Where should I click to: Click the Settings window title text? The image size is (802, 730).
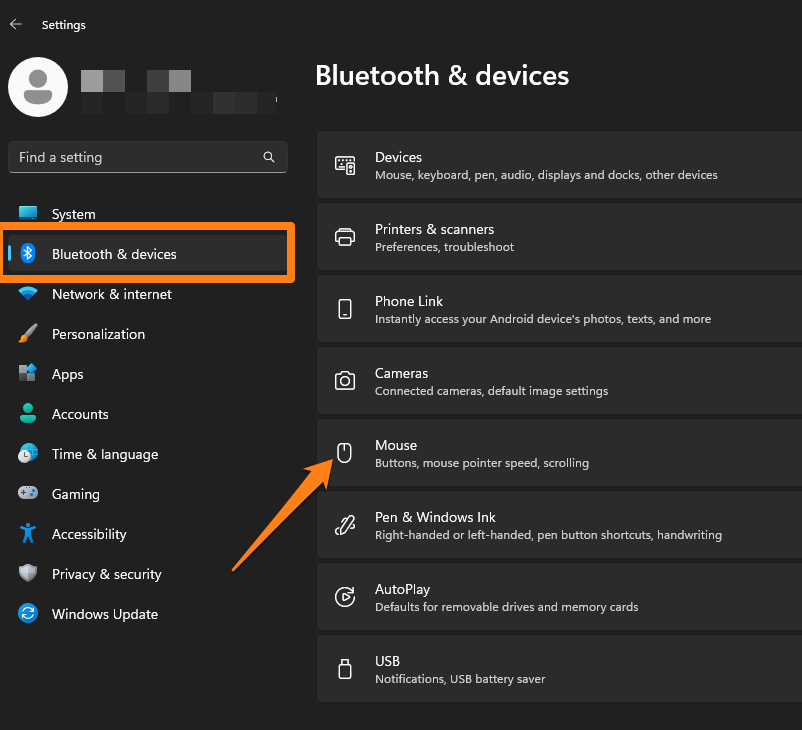(x=63, y=25)
